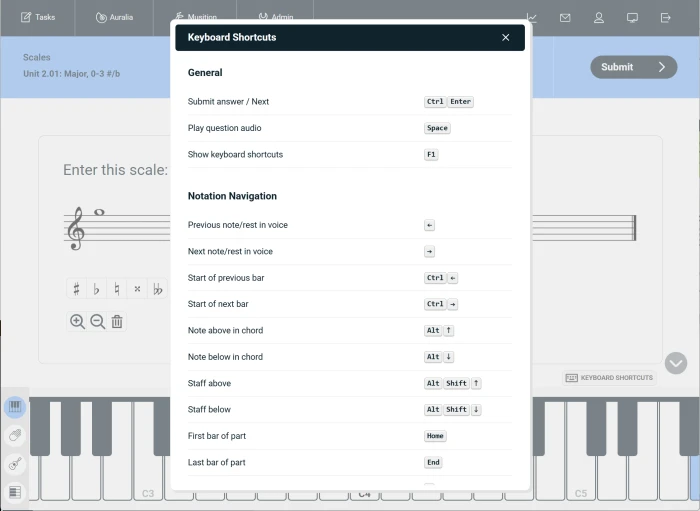Zoom in on the notation
The height and width of the screenshot is (511, 700).
click(x=77, y=321)
